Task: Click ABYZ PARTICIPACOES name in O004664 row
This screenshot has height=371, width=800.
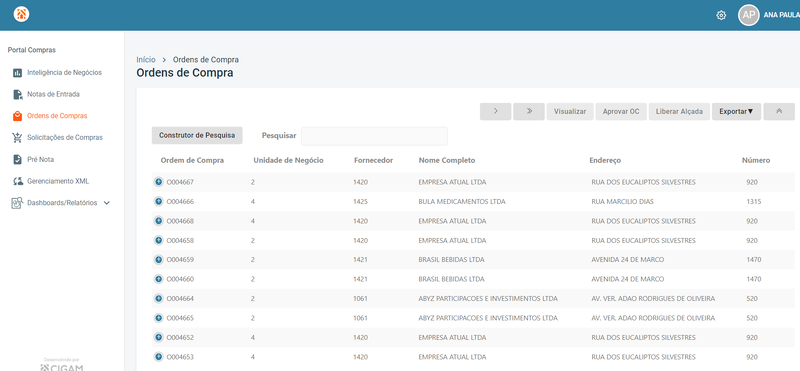Action: click(x=488, y=299)
